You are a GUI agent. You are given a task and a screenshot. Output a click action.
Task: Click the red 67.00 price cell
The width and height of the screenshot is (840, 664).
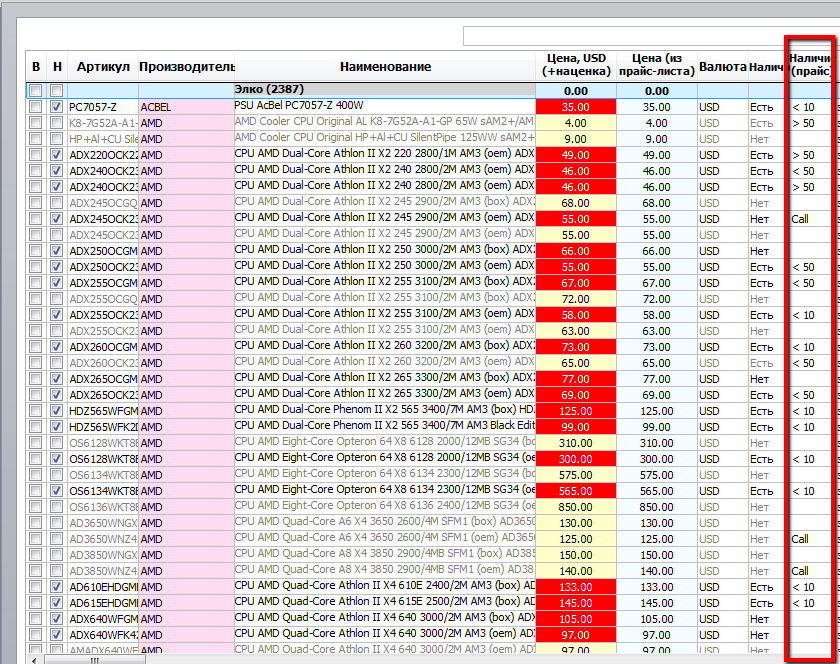(x=576, y=283)
